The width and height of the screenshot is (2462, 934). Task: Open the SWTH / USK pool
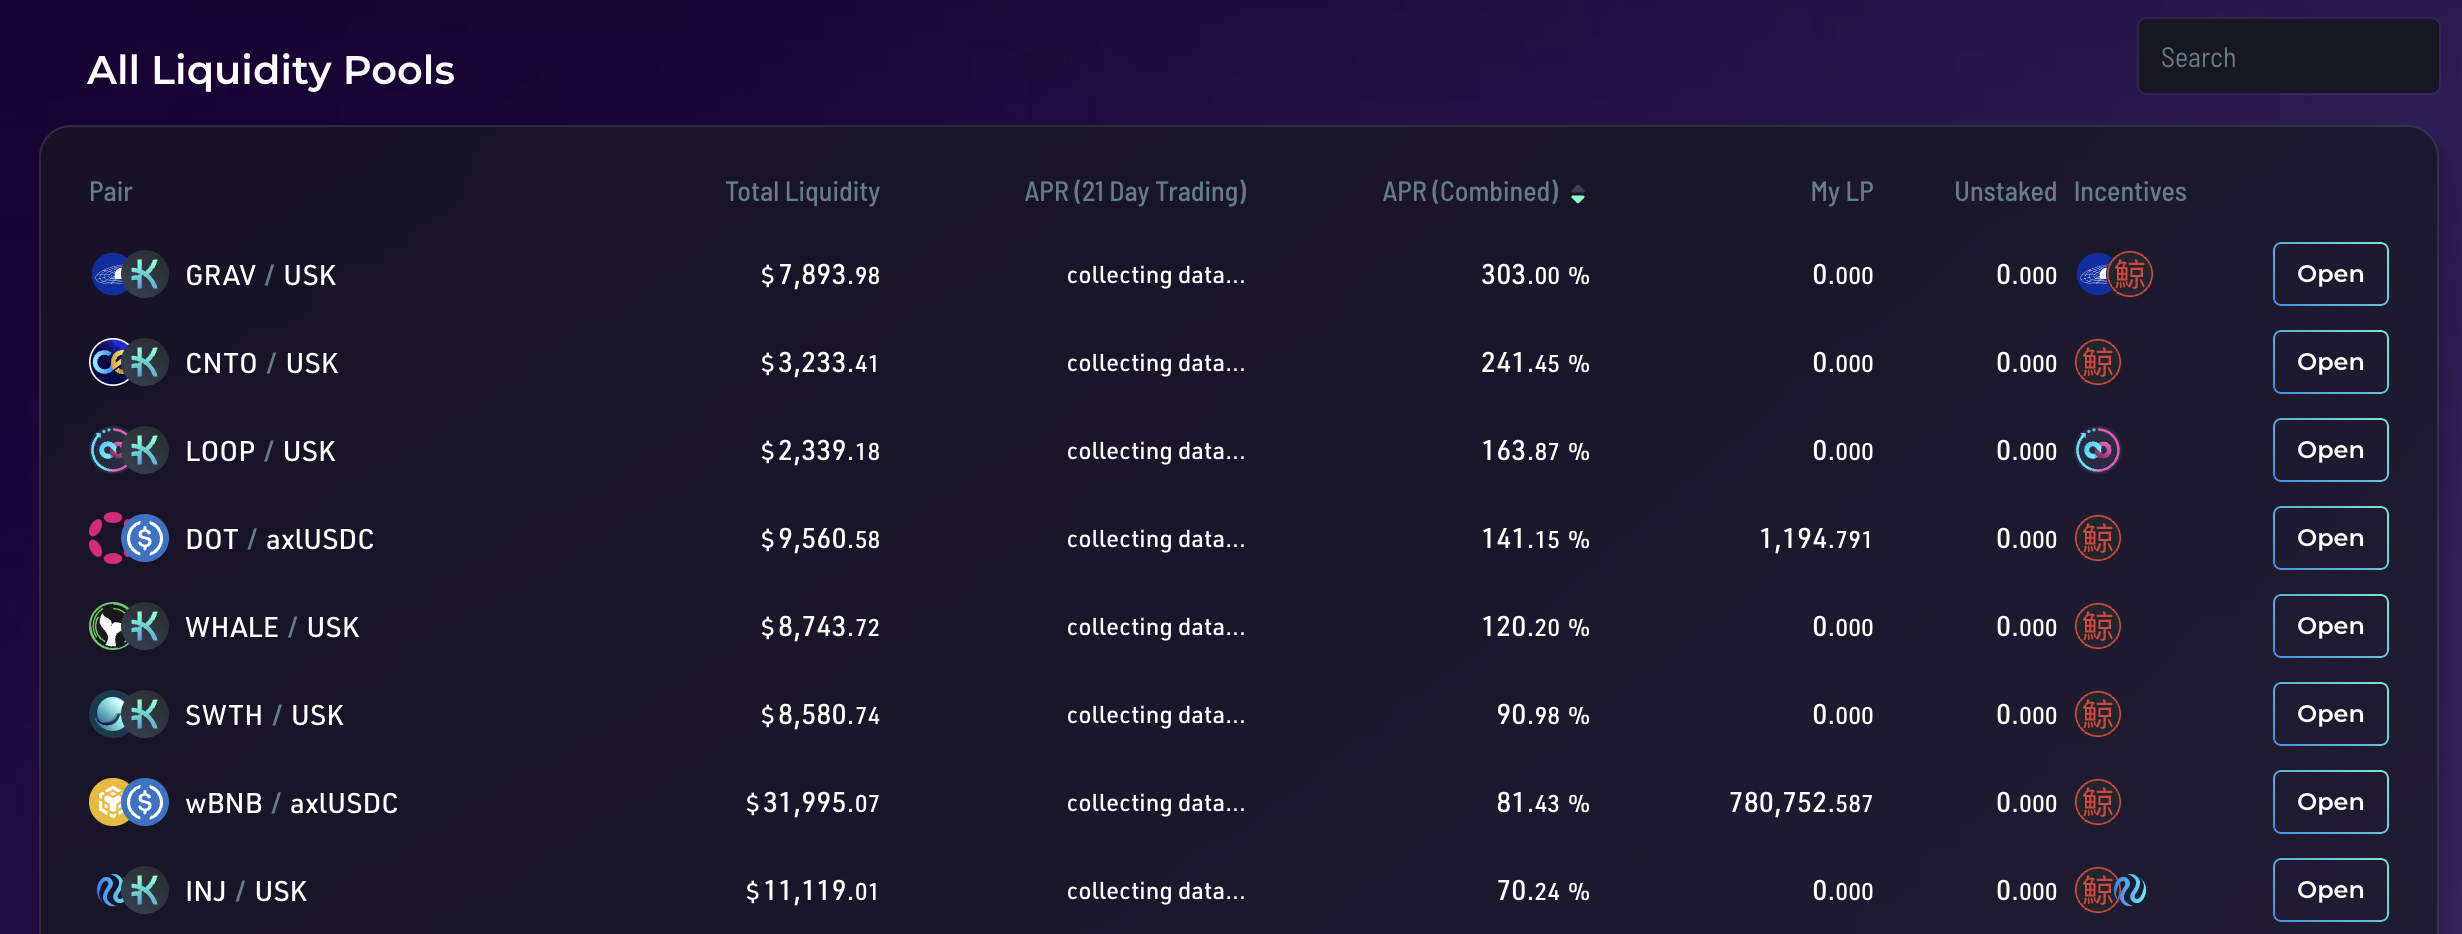click(2330, 714)
